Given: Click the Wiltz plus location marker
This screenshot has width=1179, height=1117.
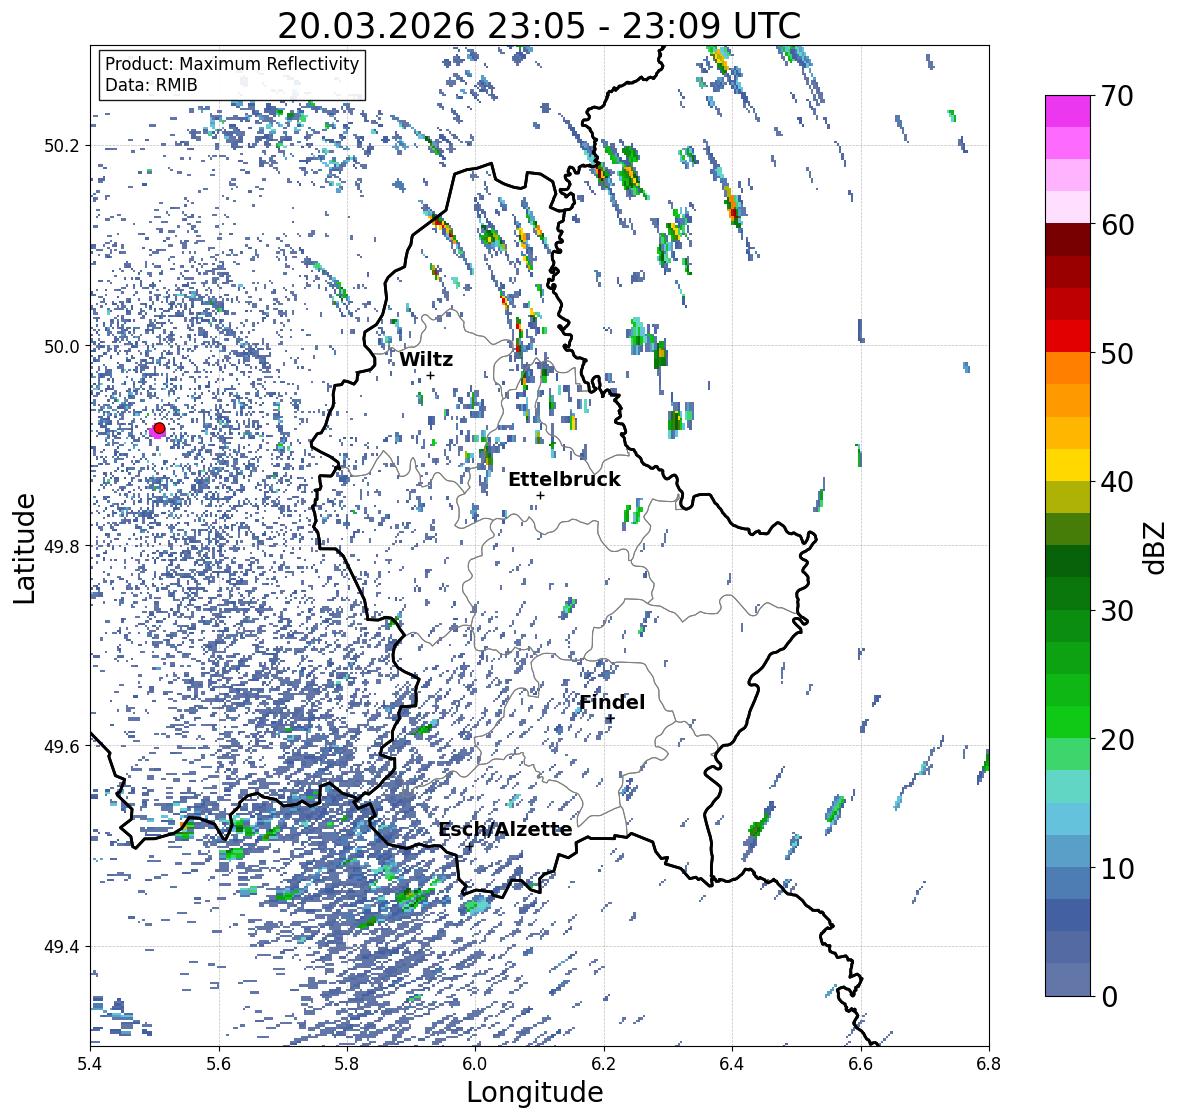Looking at the screenshot, I should click(x=430, y=375).
